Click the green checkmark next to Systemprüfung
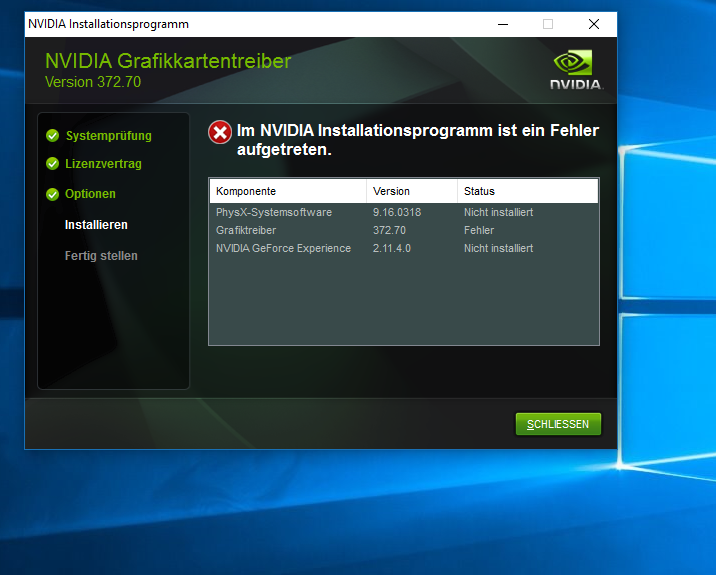The image size is (716, 575). 53,136
